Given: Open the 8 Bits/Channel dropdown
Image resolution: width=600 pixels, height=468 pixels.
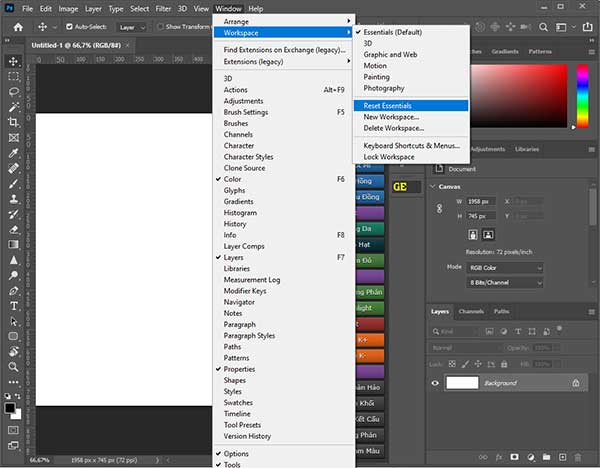Looking at the screenshot, I should (x=505, y=283).
